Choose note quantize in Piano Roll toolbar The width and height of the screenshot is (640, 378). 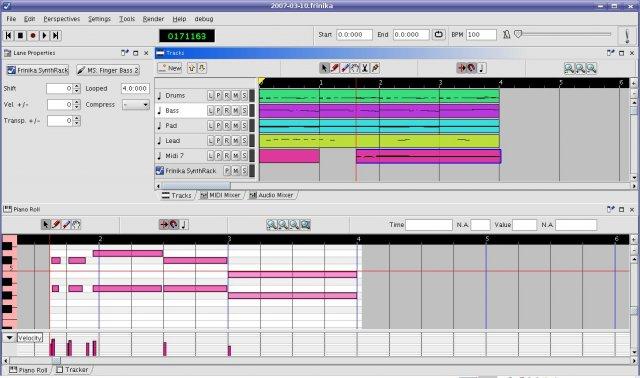click(184, 225)
